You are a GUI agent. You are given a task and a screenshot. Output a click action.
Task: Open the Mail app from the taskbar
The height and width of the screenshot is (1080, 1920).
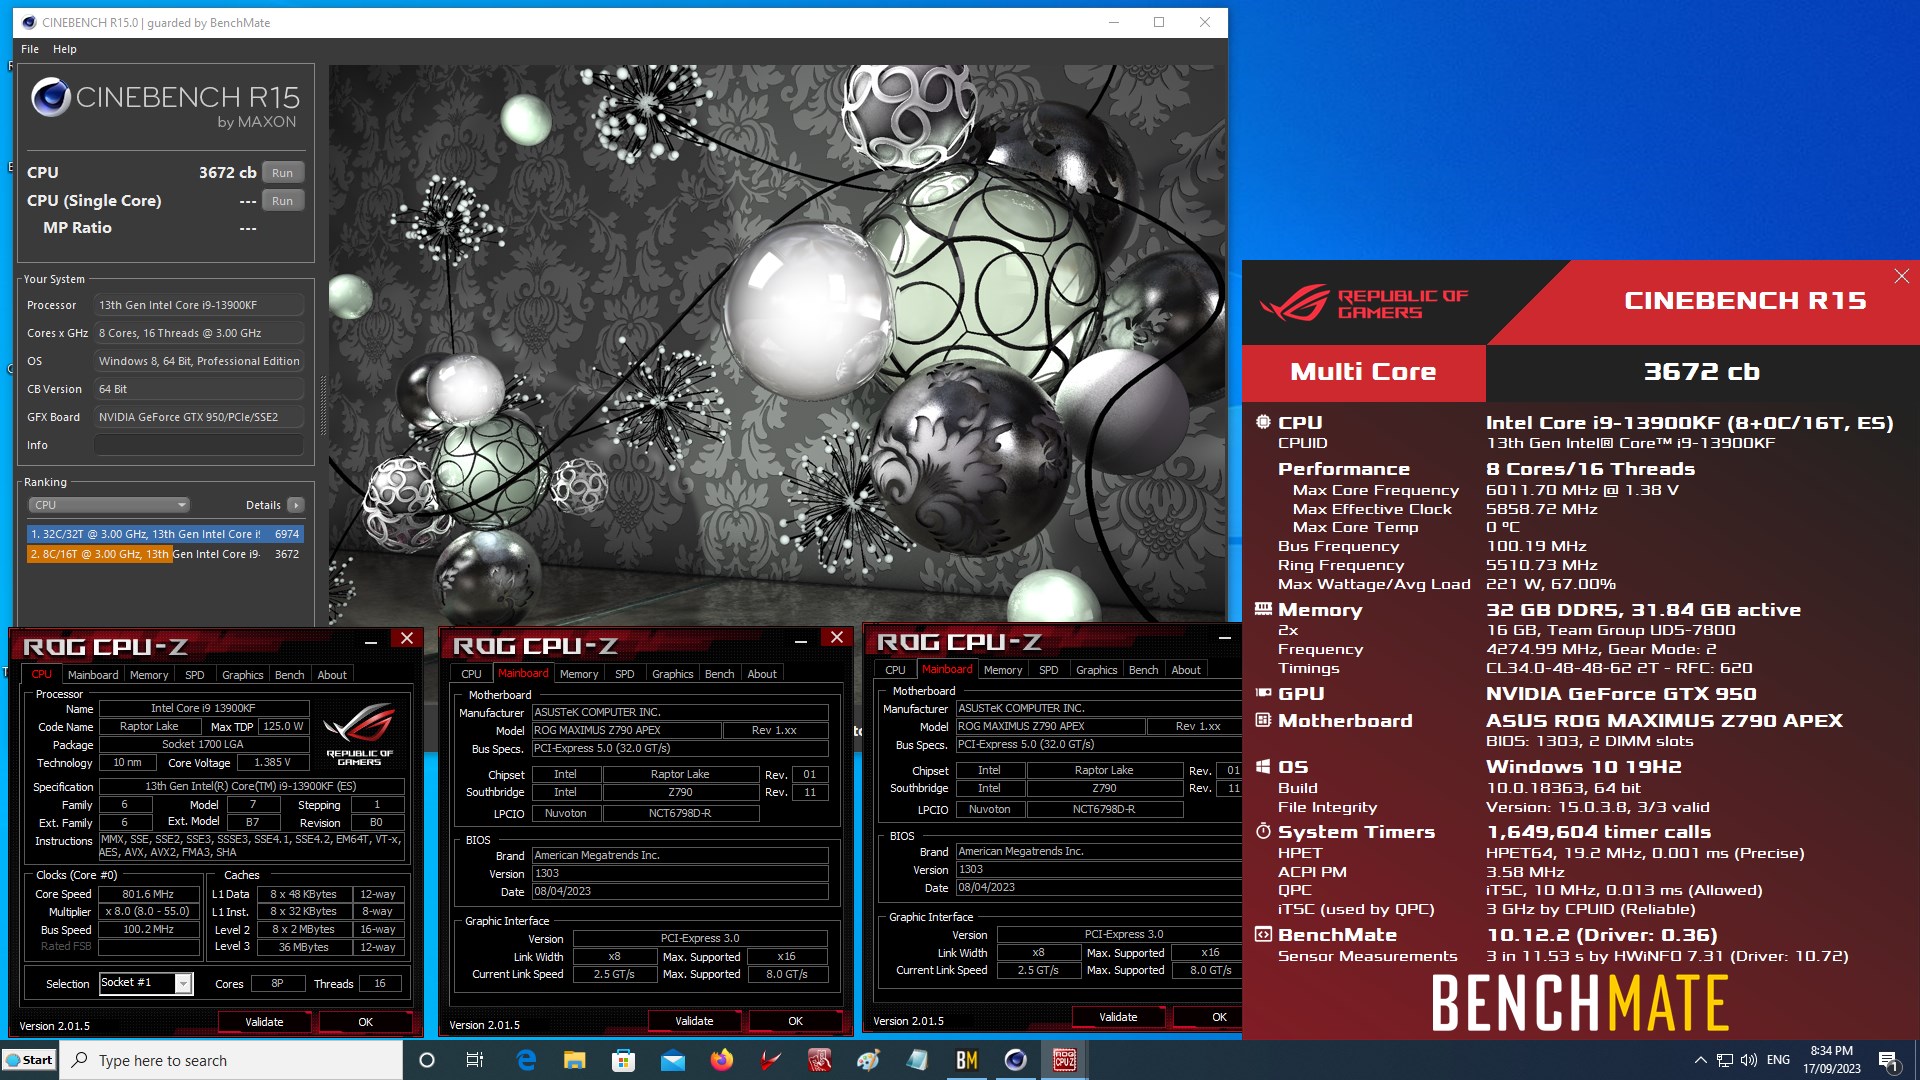(x=672, y=1060)
